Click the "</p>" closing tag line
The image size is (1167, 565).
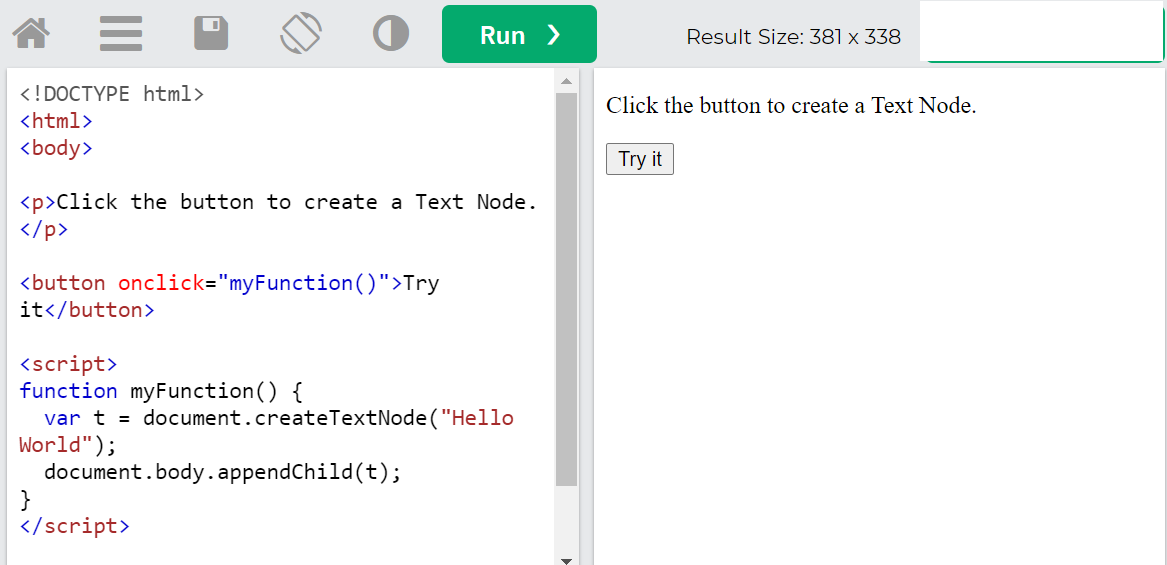point(43,229)
